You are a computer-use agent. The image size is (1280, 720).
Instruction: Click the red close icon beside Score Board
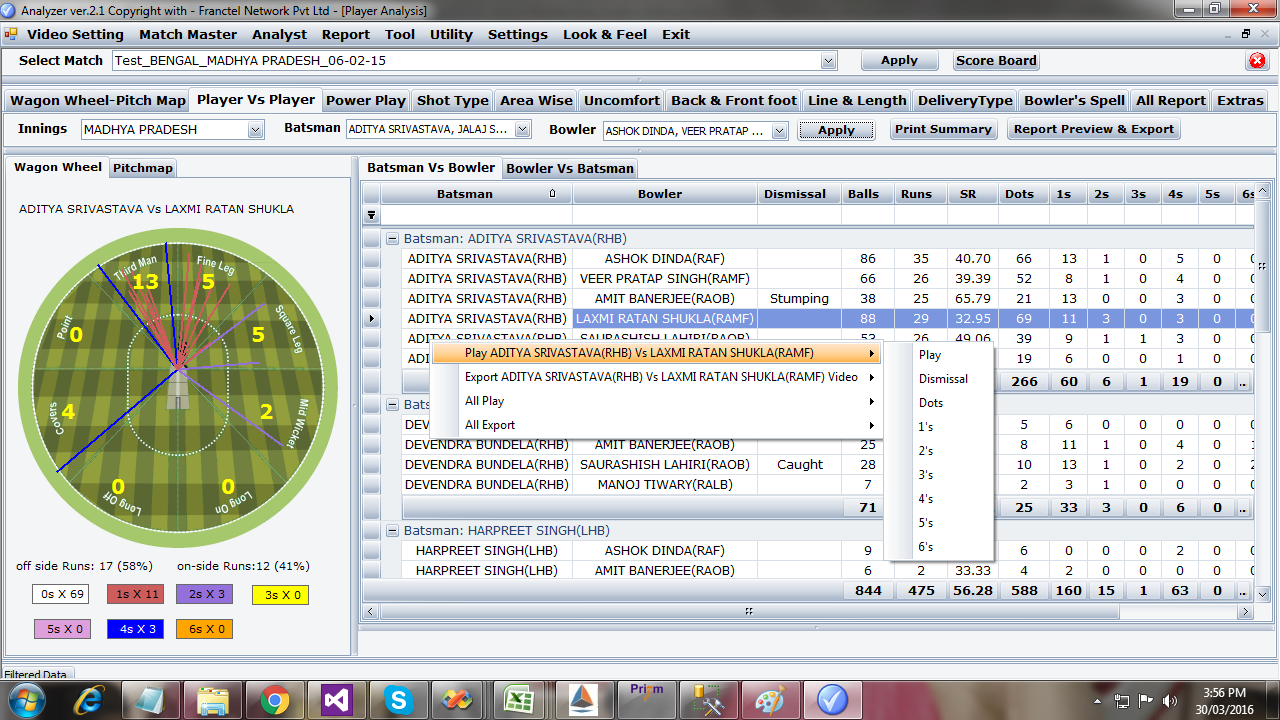click(1257, 61)
